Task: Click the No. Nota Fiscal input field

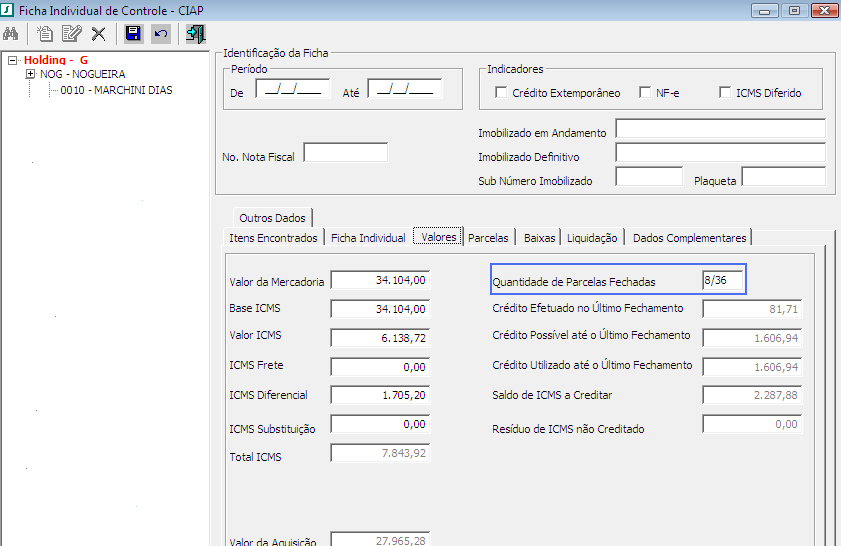Action: pyautogui.click(x=345, y=153)
